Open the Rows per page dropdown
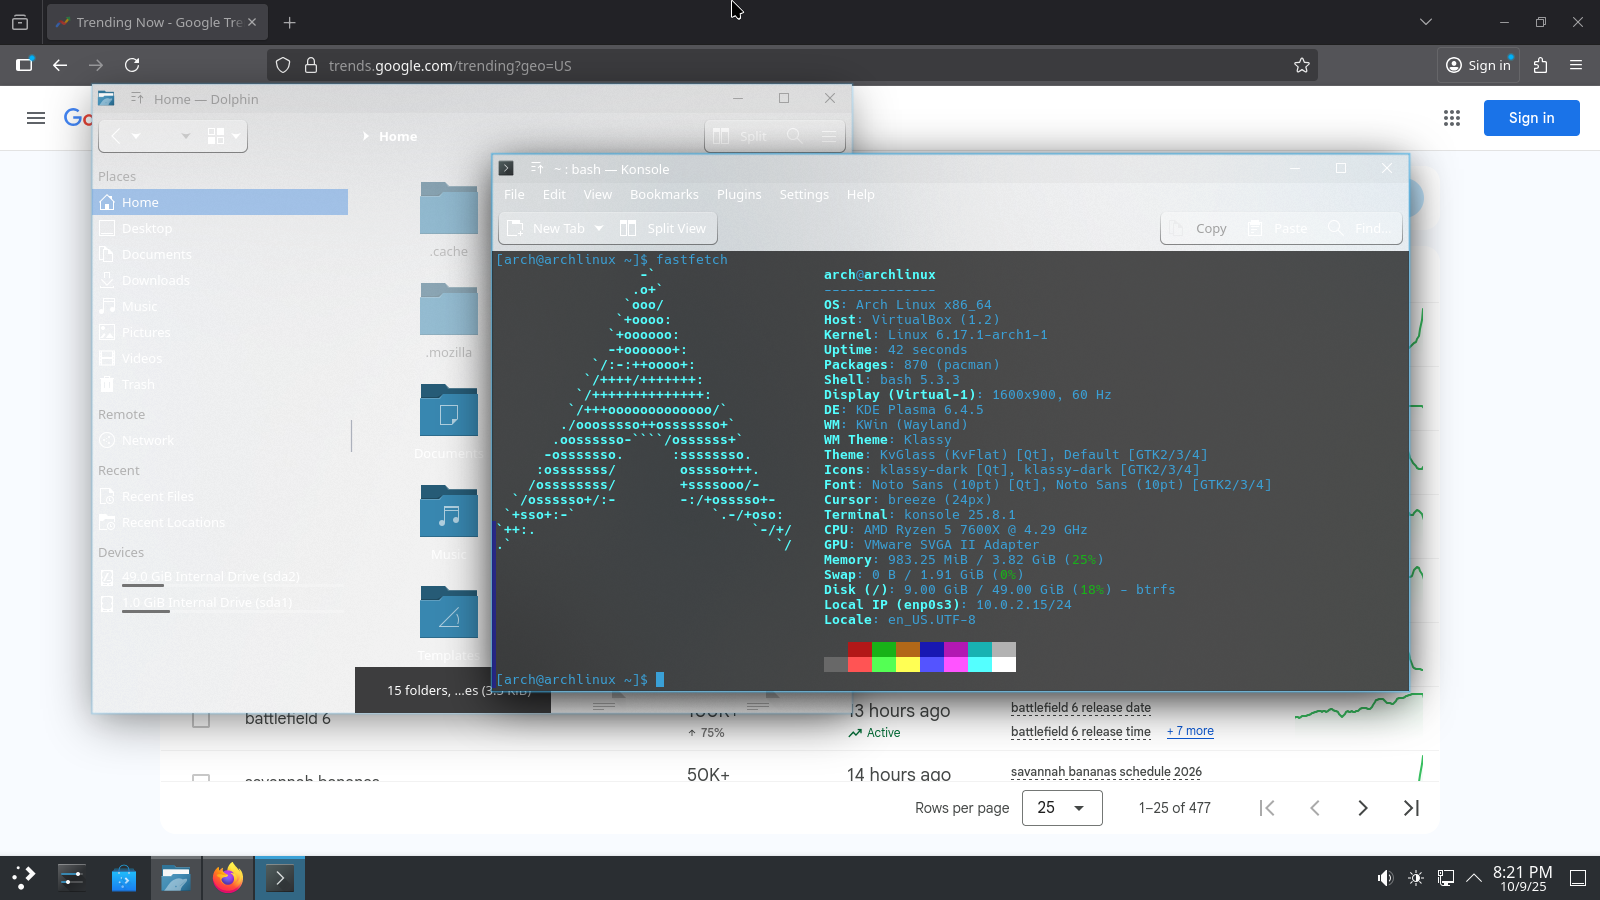 1062,808
